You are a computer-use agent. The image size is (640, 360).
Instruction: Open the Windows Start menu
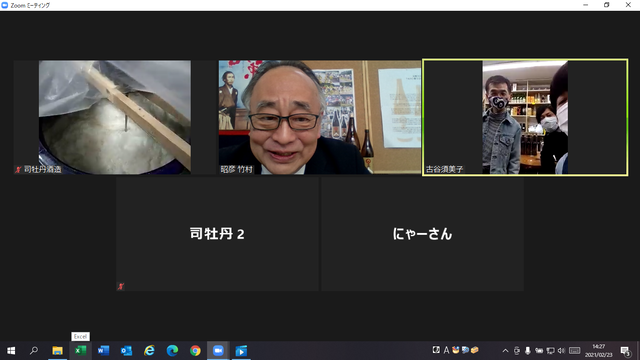11,351
